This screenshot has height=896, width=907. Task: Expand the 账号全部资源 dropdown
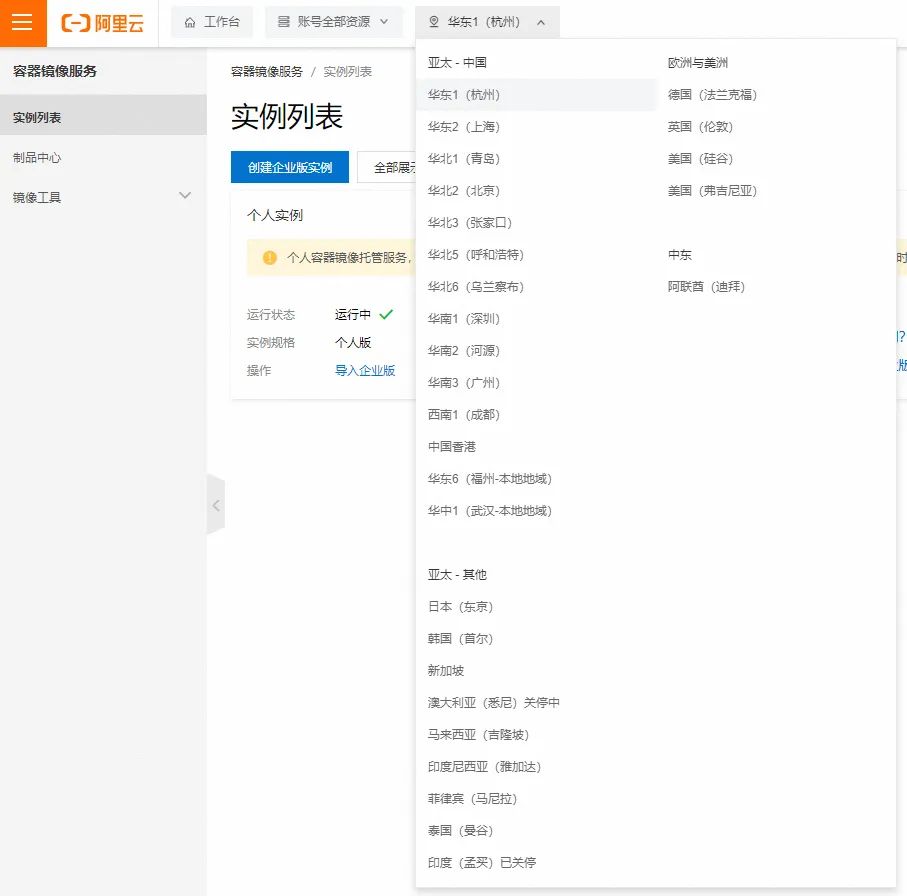click(333, 22)
